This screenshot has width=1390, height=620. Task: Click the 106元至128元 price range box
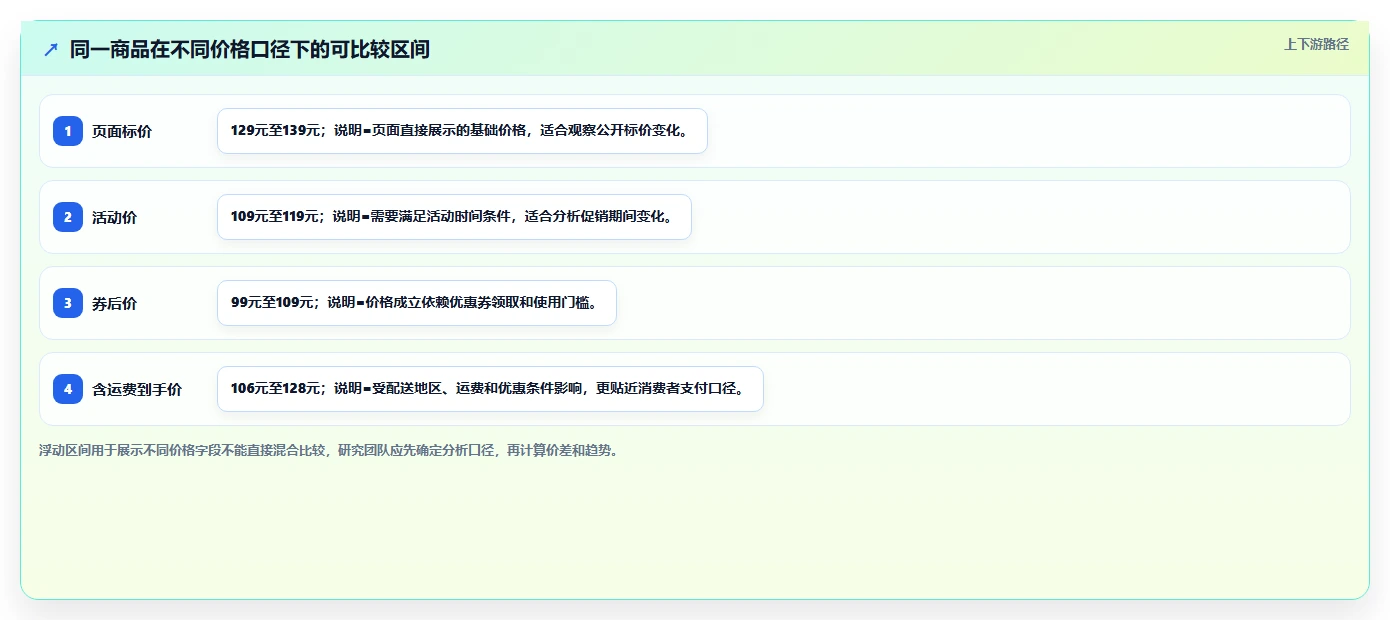tap(490, 389)
